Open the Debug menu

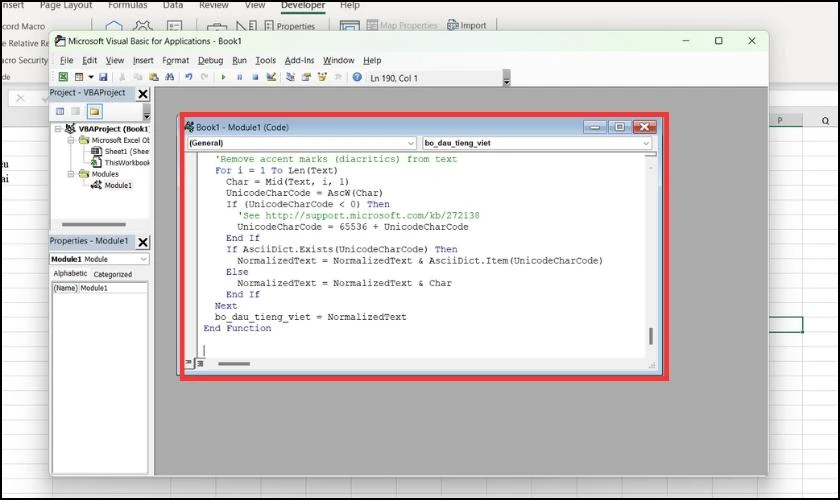click(x=211, y=61)
